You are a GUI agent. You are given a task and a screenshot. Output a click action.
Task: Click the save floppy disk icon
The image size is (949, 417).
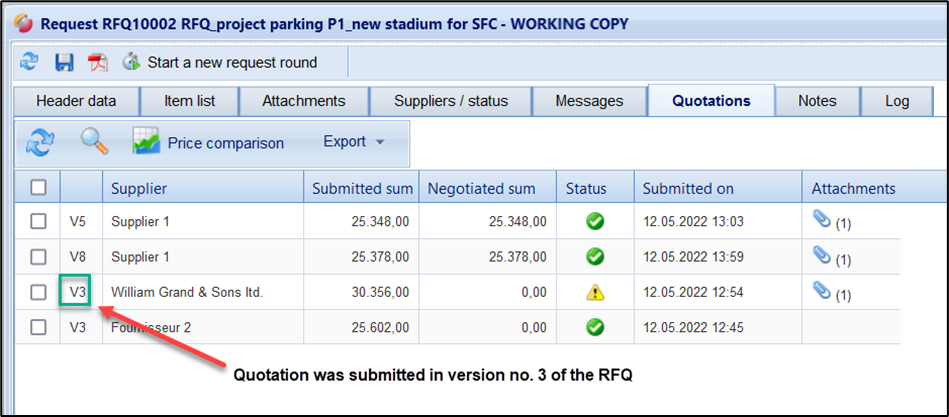[x=64, y=62]
